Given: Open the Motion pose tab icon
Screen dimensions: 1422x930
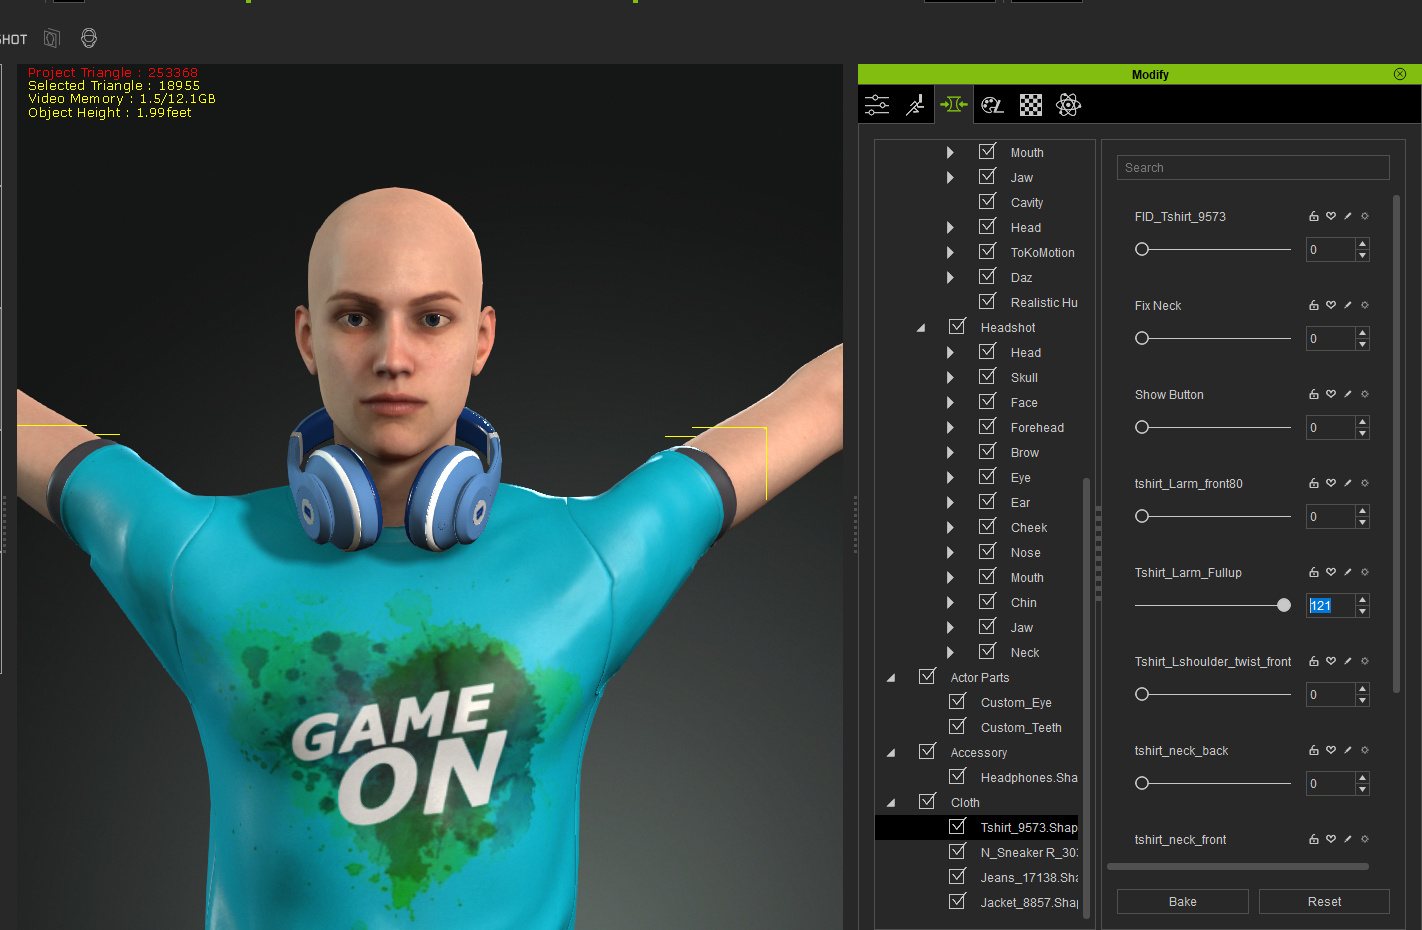Looking at the screenshot, I should tap(915, 105).
